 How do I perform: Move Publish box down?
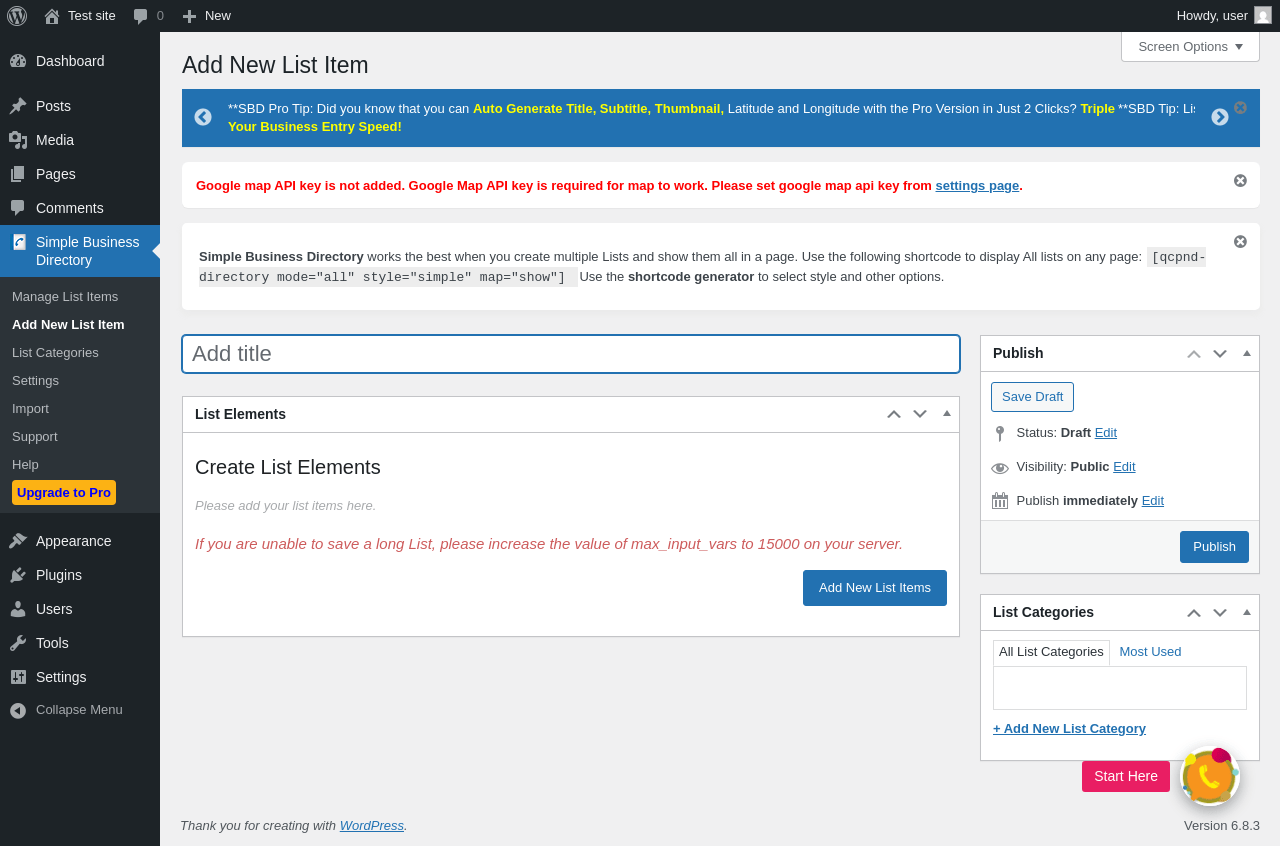pos(1220,353)
